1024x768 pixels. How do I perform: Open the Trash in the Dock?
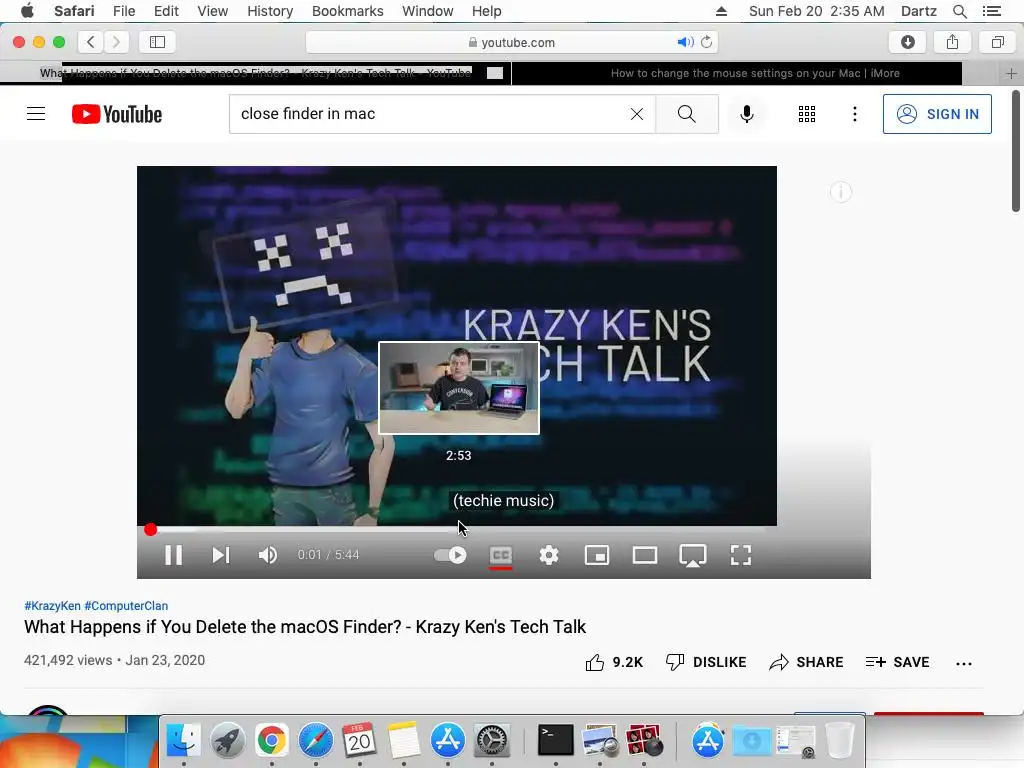(x=840, y=740)
